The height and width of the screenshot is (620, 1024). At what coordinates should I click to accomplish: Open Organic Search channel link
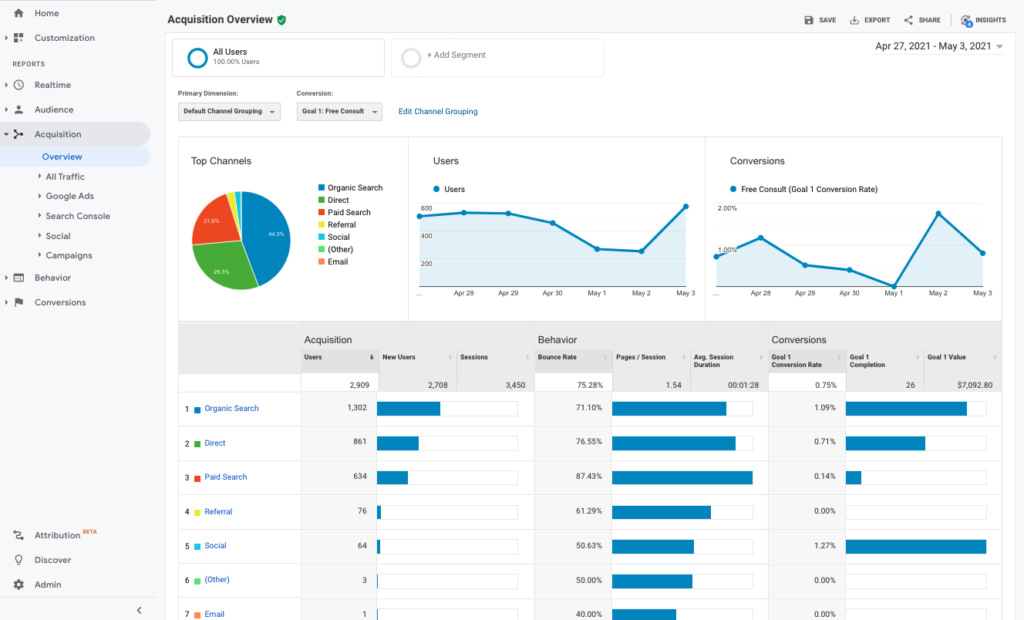pyautogui.click(x=231, y=409)
